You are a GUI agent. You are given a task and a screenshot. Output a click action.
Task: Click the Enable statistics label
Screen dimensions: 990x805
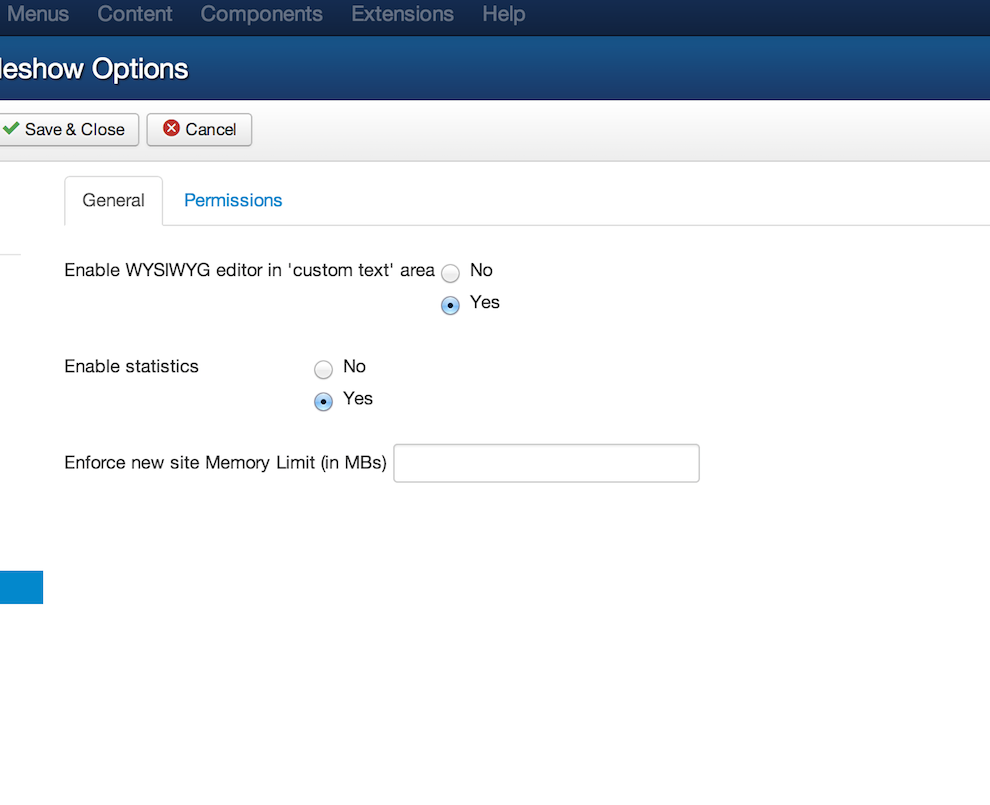point(131,366)
